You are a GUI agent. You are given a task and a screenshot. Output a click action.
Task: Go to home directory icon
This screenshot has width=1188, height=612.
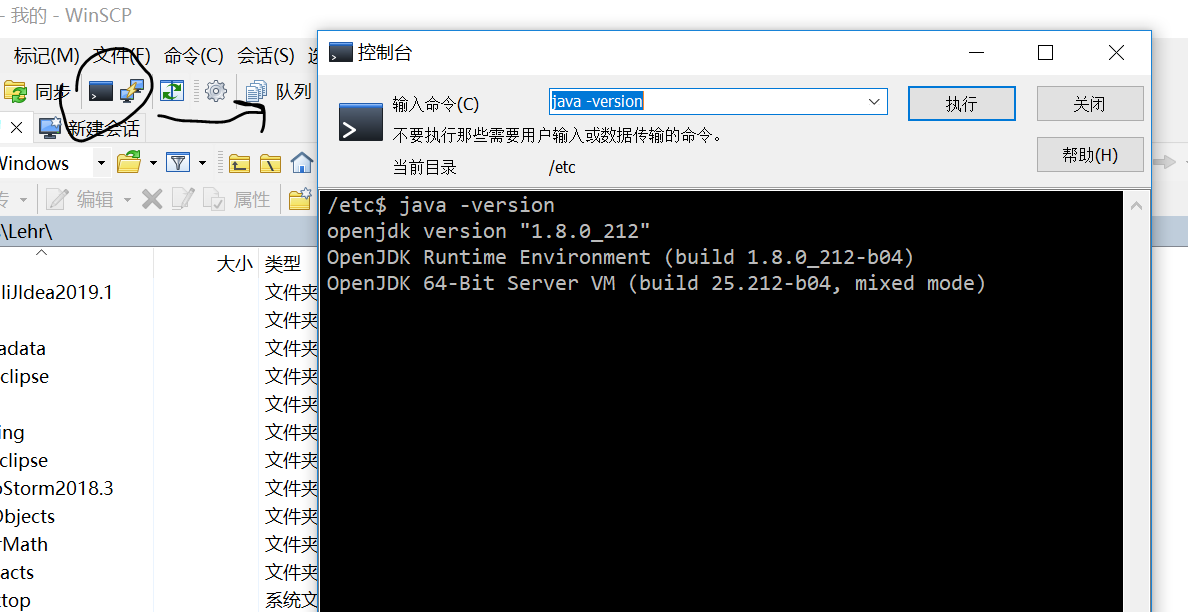[x=302, y=162]
